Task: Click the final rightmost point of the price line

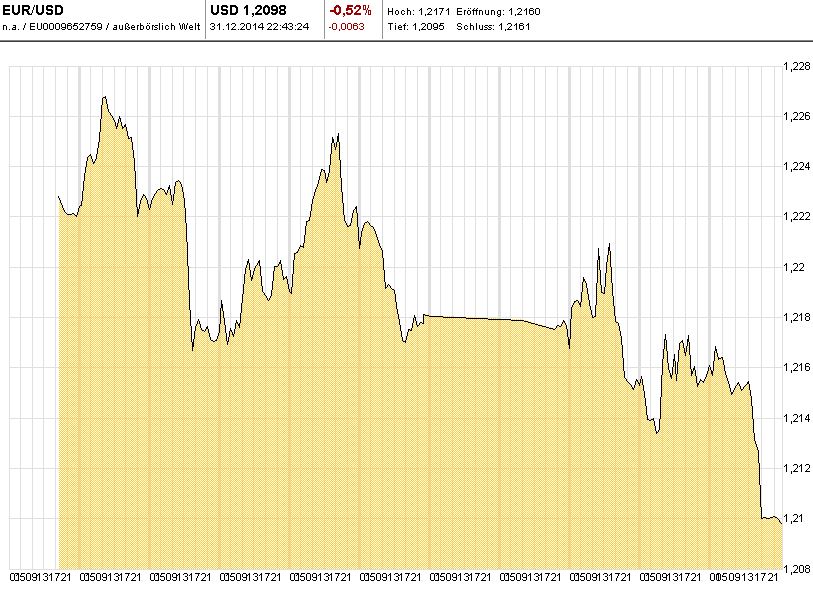Action: pos(781,522)
